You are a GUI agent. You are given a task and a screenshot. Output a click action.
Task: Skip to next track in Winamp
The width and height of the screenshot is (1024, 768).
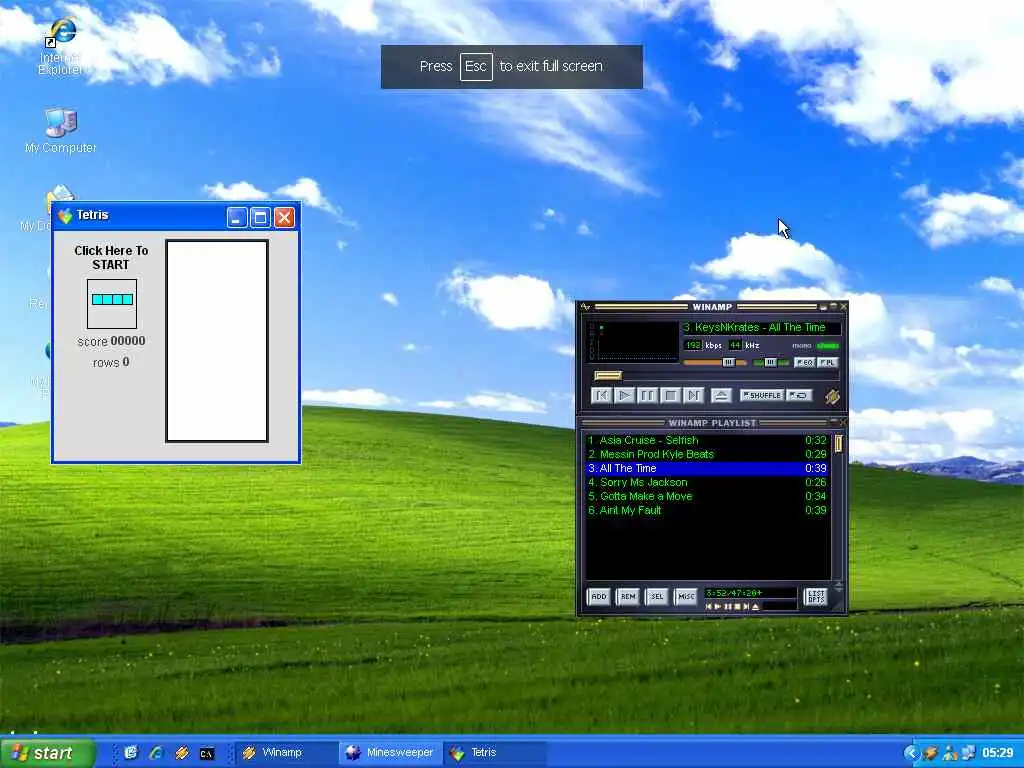[x=694, y=395]
